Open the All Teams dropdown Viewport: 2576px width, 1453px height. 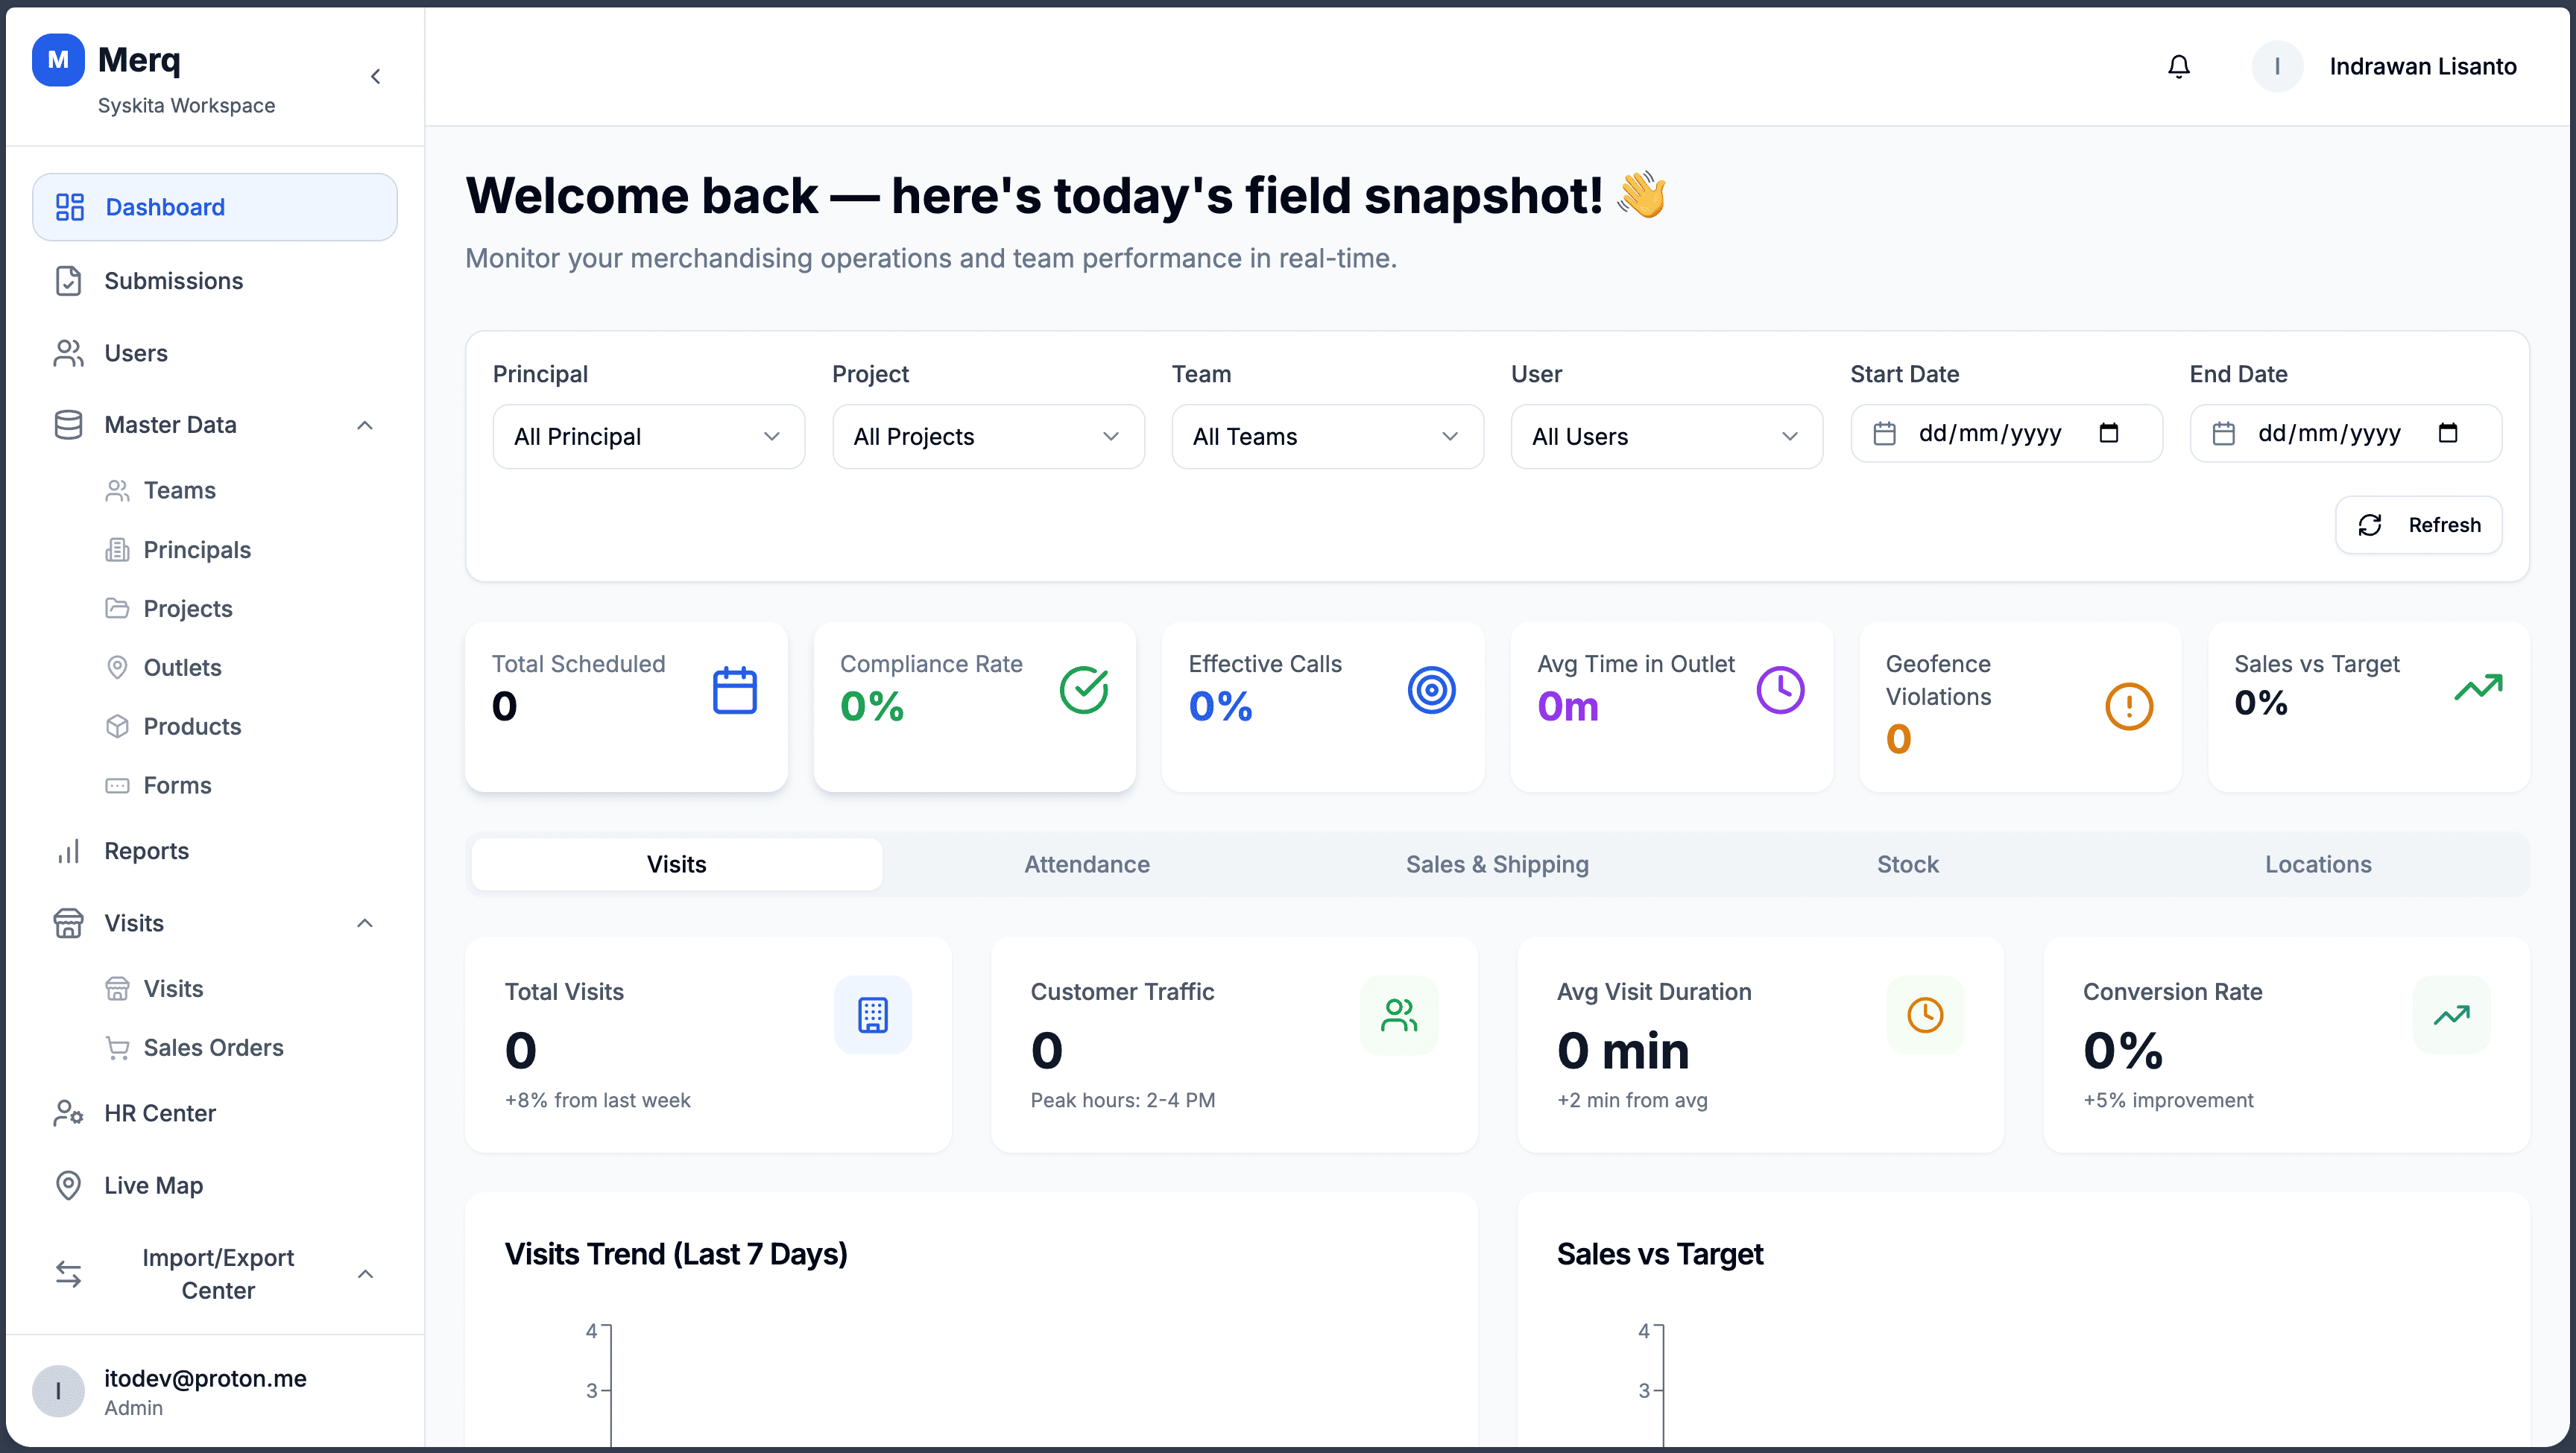pos(1327,436)
